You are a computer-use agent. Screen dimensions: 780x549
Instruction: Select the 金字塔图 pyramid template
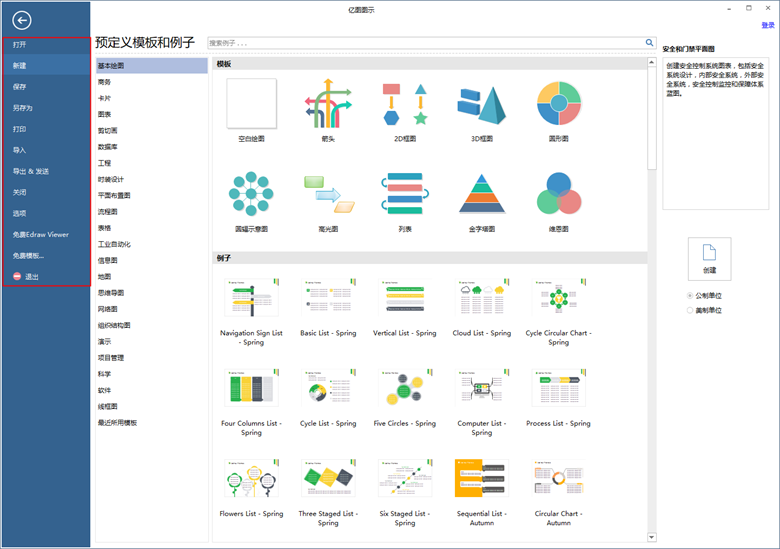pos(482,193)
